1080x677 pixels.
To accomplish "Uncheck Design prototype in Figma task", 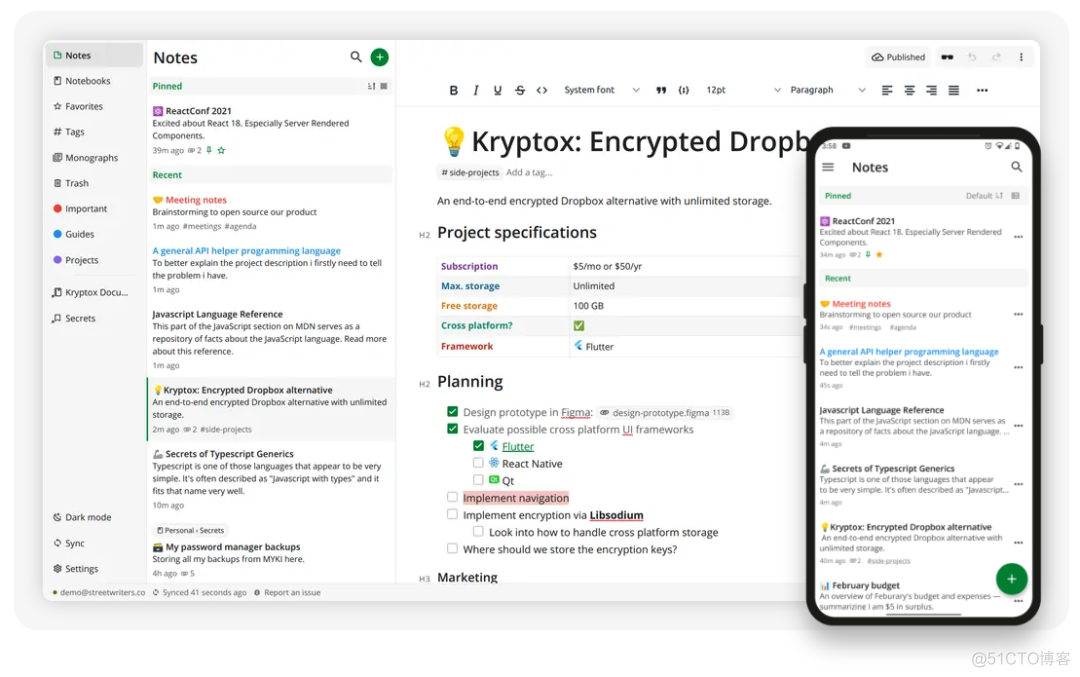I will 453,412.
